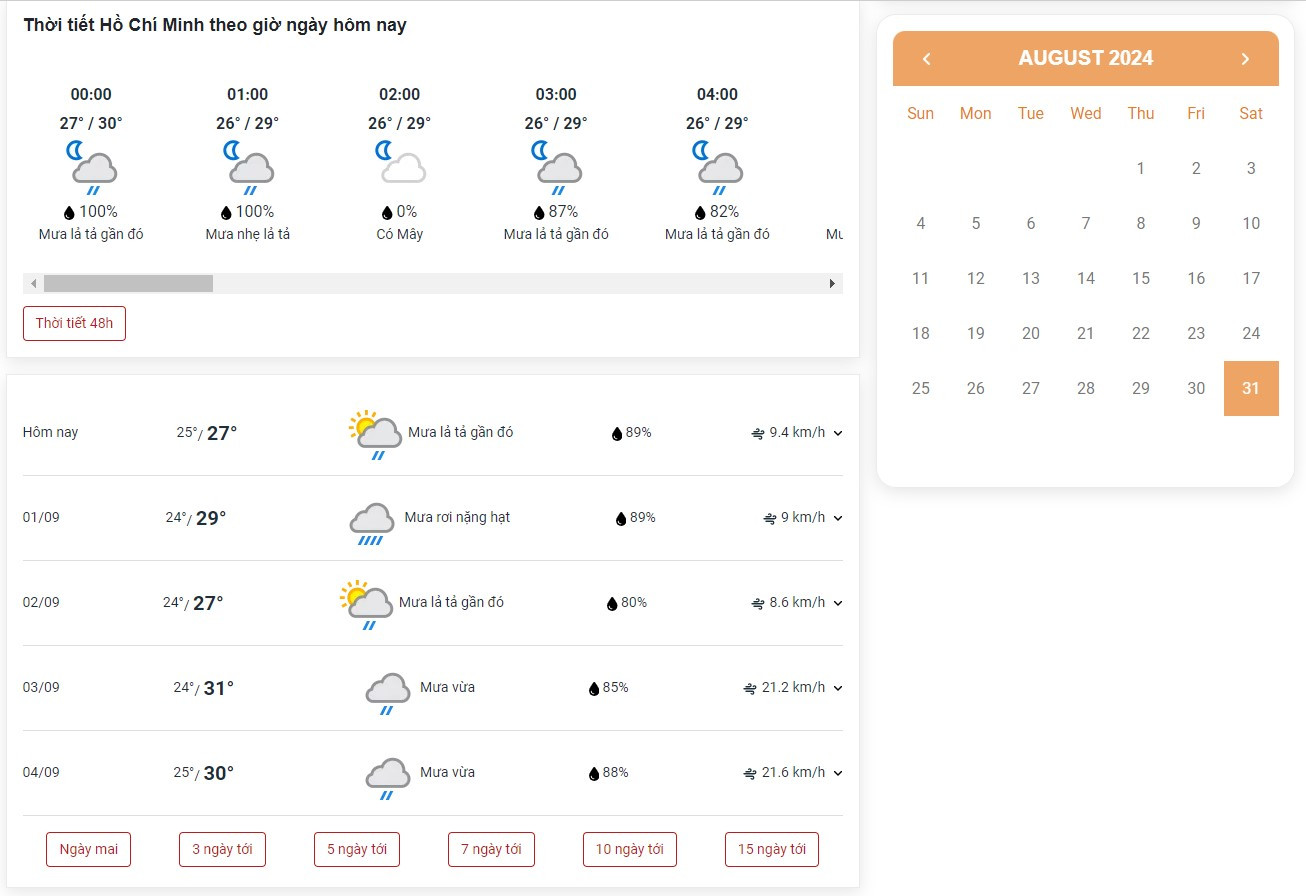The height and width of the screenshot is (896, 1306).
Task: Click the drop icon at 04:00 82%
Action: pos(700,213)
